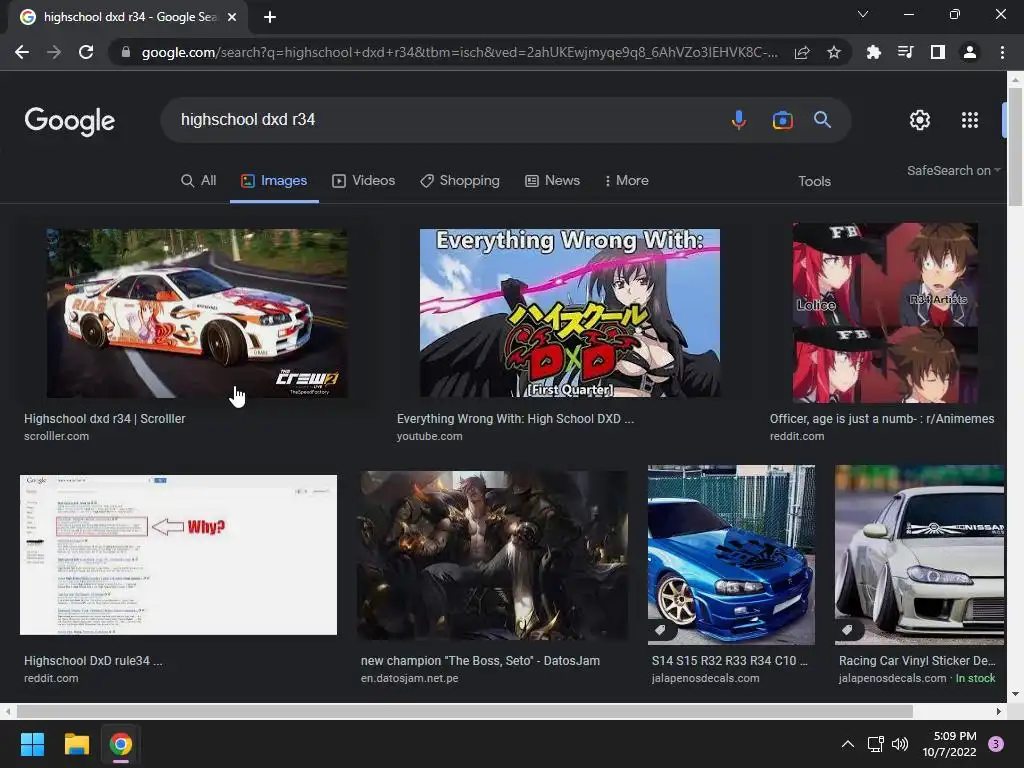The width and height of the screenshot is (1024, 768).
Task: Open the volume speaker tray icon
Action: [900, 744]
